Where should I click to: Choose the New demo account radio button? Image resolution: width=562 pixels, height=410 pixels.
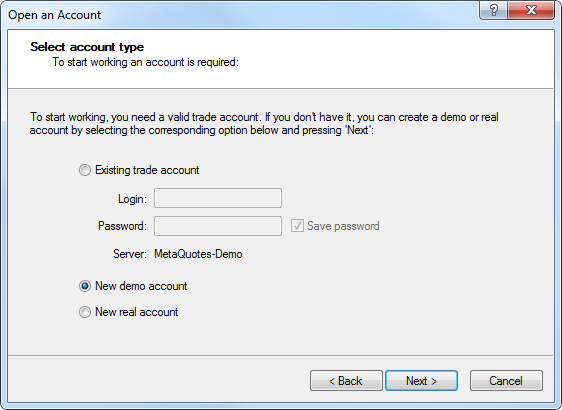pos(85,286)
